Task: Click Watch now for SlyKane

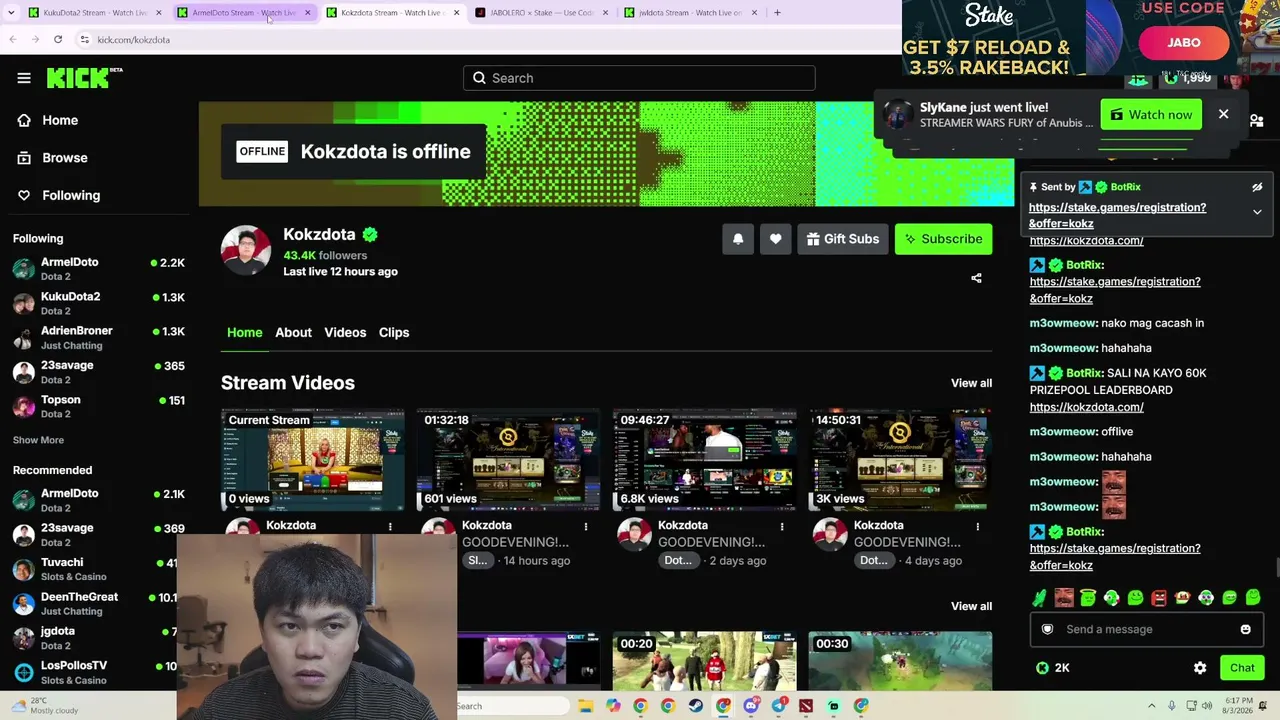Action: (x=1151, y=115)
